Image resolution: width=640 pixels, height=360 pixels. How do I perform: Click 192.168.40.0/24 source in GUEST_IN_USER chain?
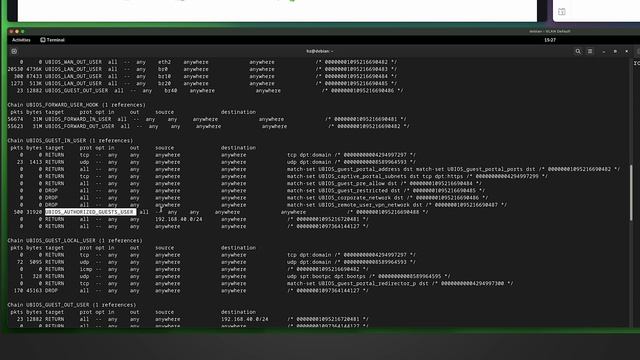(178, 219)
